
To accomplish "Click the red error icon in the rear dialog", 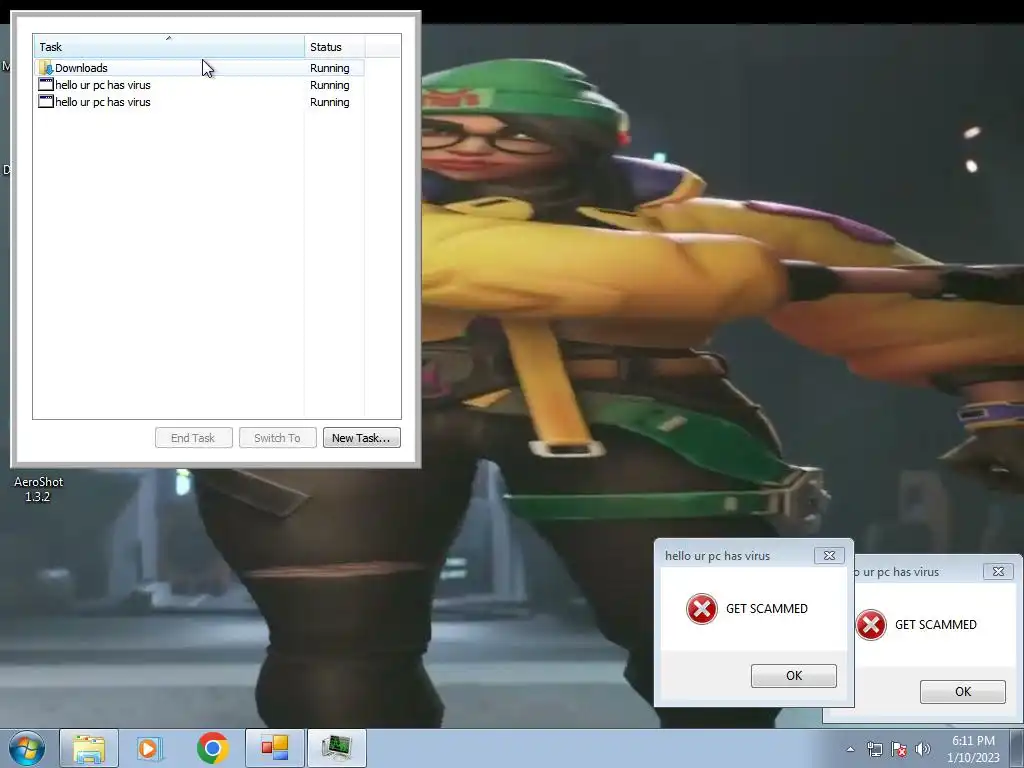I will [871, 625].
